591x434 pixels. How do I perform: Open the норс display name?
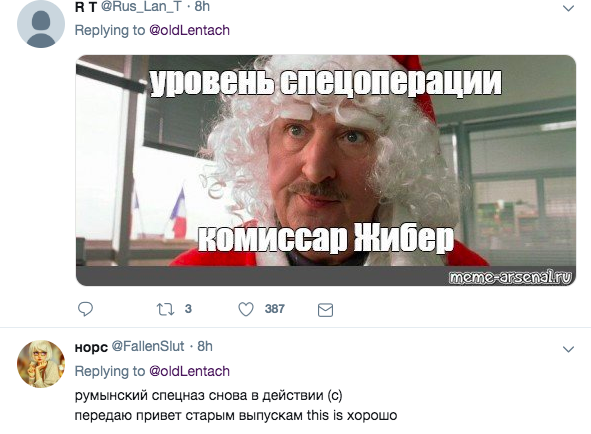pyautogui.click(x=91, y=347)
